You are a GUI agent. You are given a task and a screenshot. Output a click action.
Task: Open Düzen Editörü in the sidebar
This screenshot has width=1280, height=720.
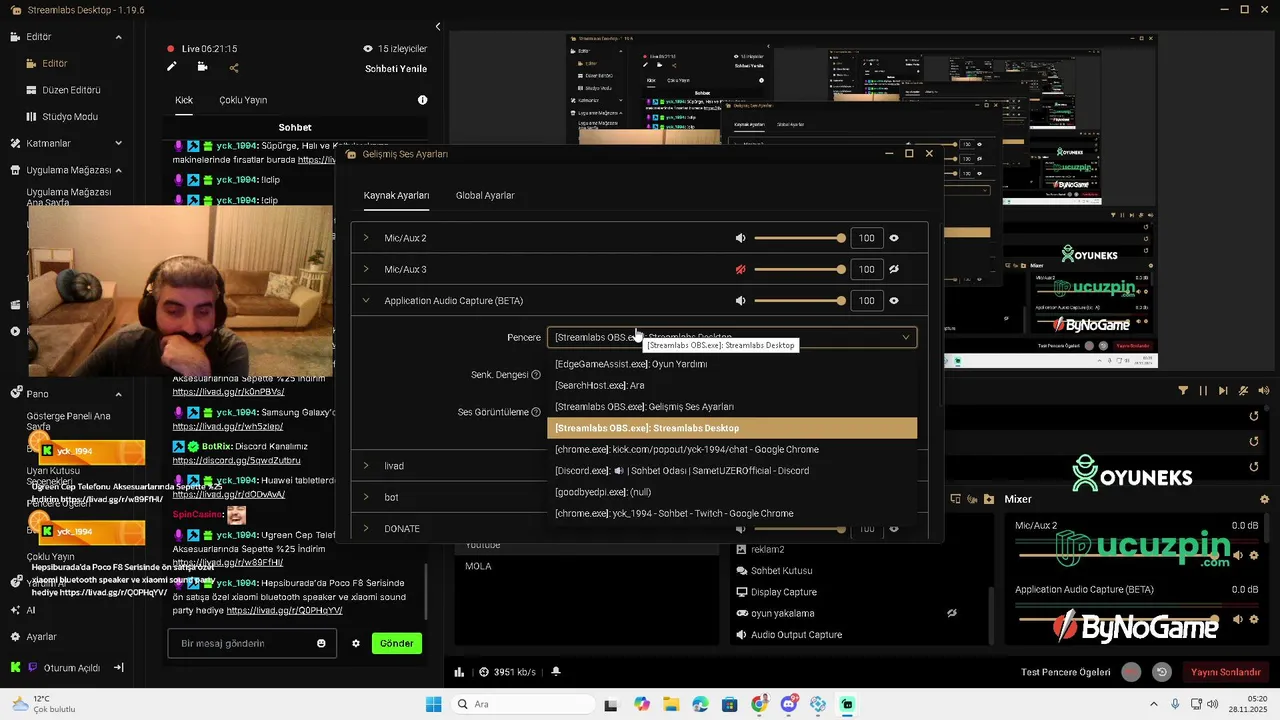tap(71, 90)
